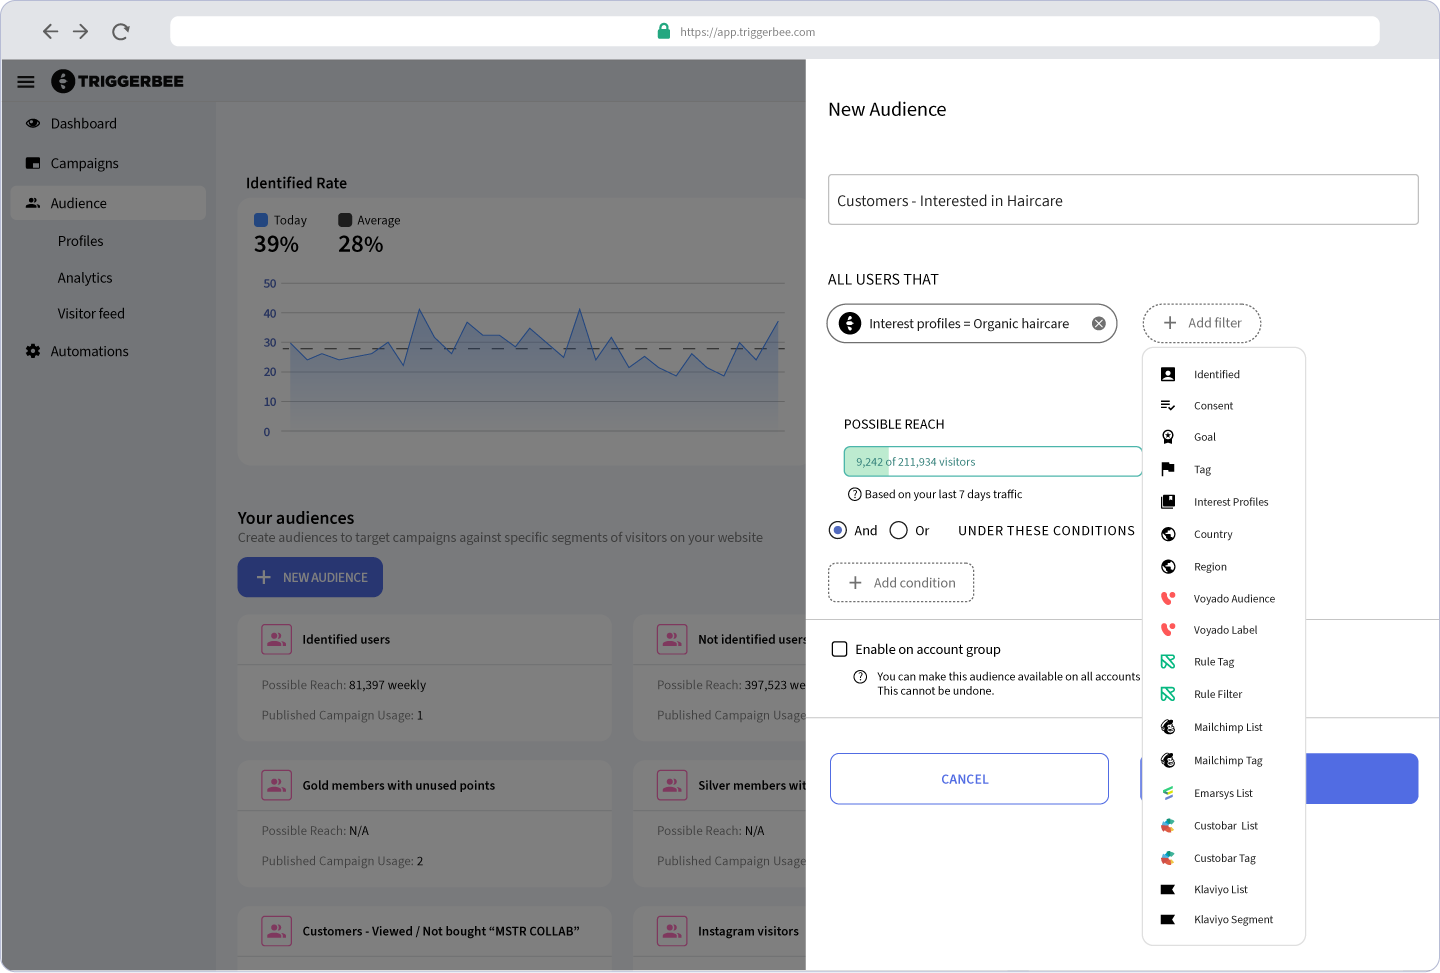Expand the Add condition selector
This screenshot has width=1440, height=973.
901,583
